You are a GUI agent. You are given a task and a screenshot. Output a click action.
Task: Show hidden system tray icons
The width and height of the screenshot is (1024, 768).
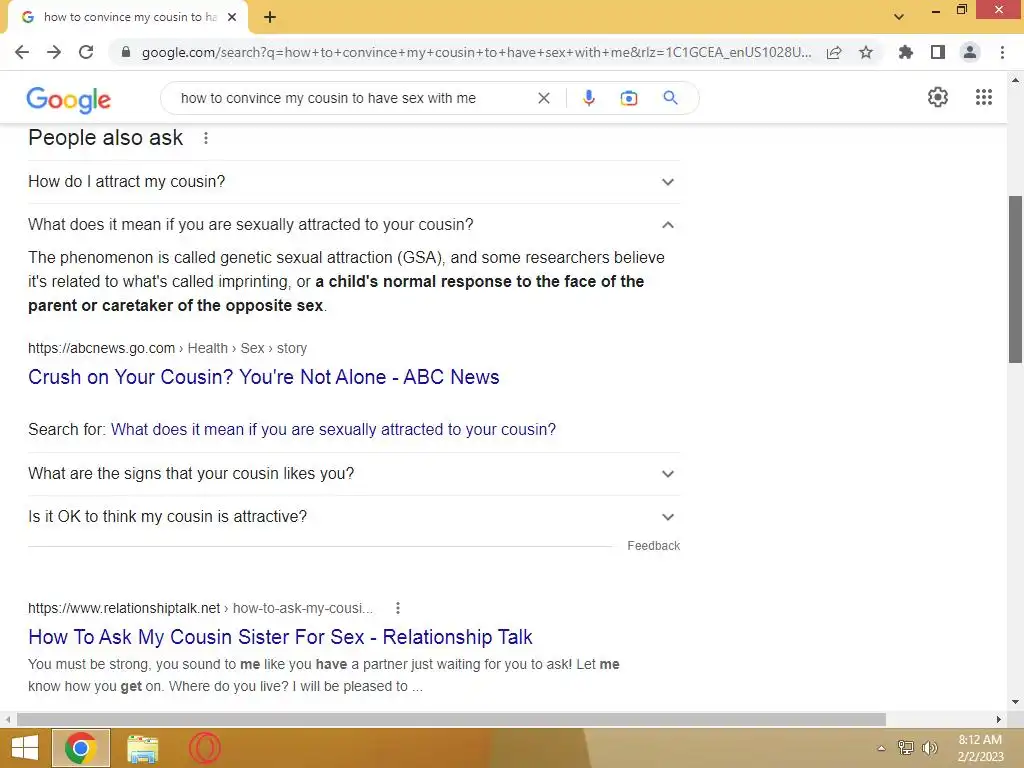click(881, 748)
